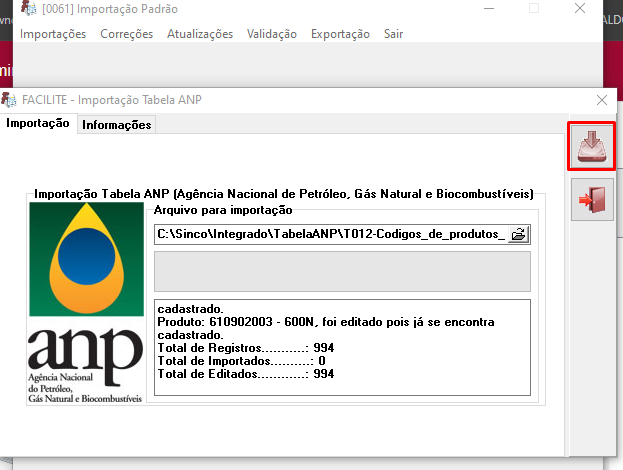
Task: Click the import (download arrow) button
Action: (592, 147)
